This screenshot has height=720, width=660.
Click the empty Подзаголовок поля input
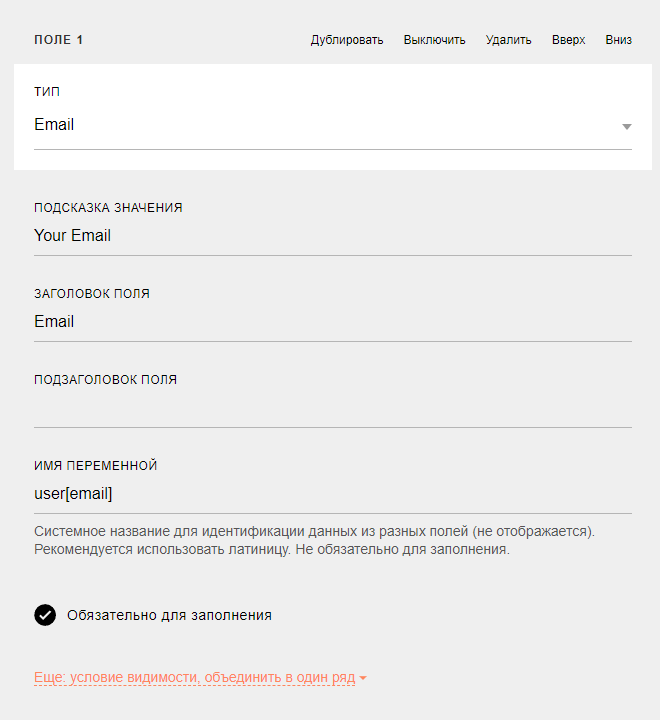click(333, 408)
